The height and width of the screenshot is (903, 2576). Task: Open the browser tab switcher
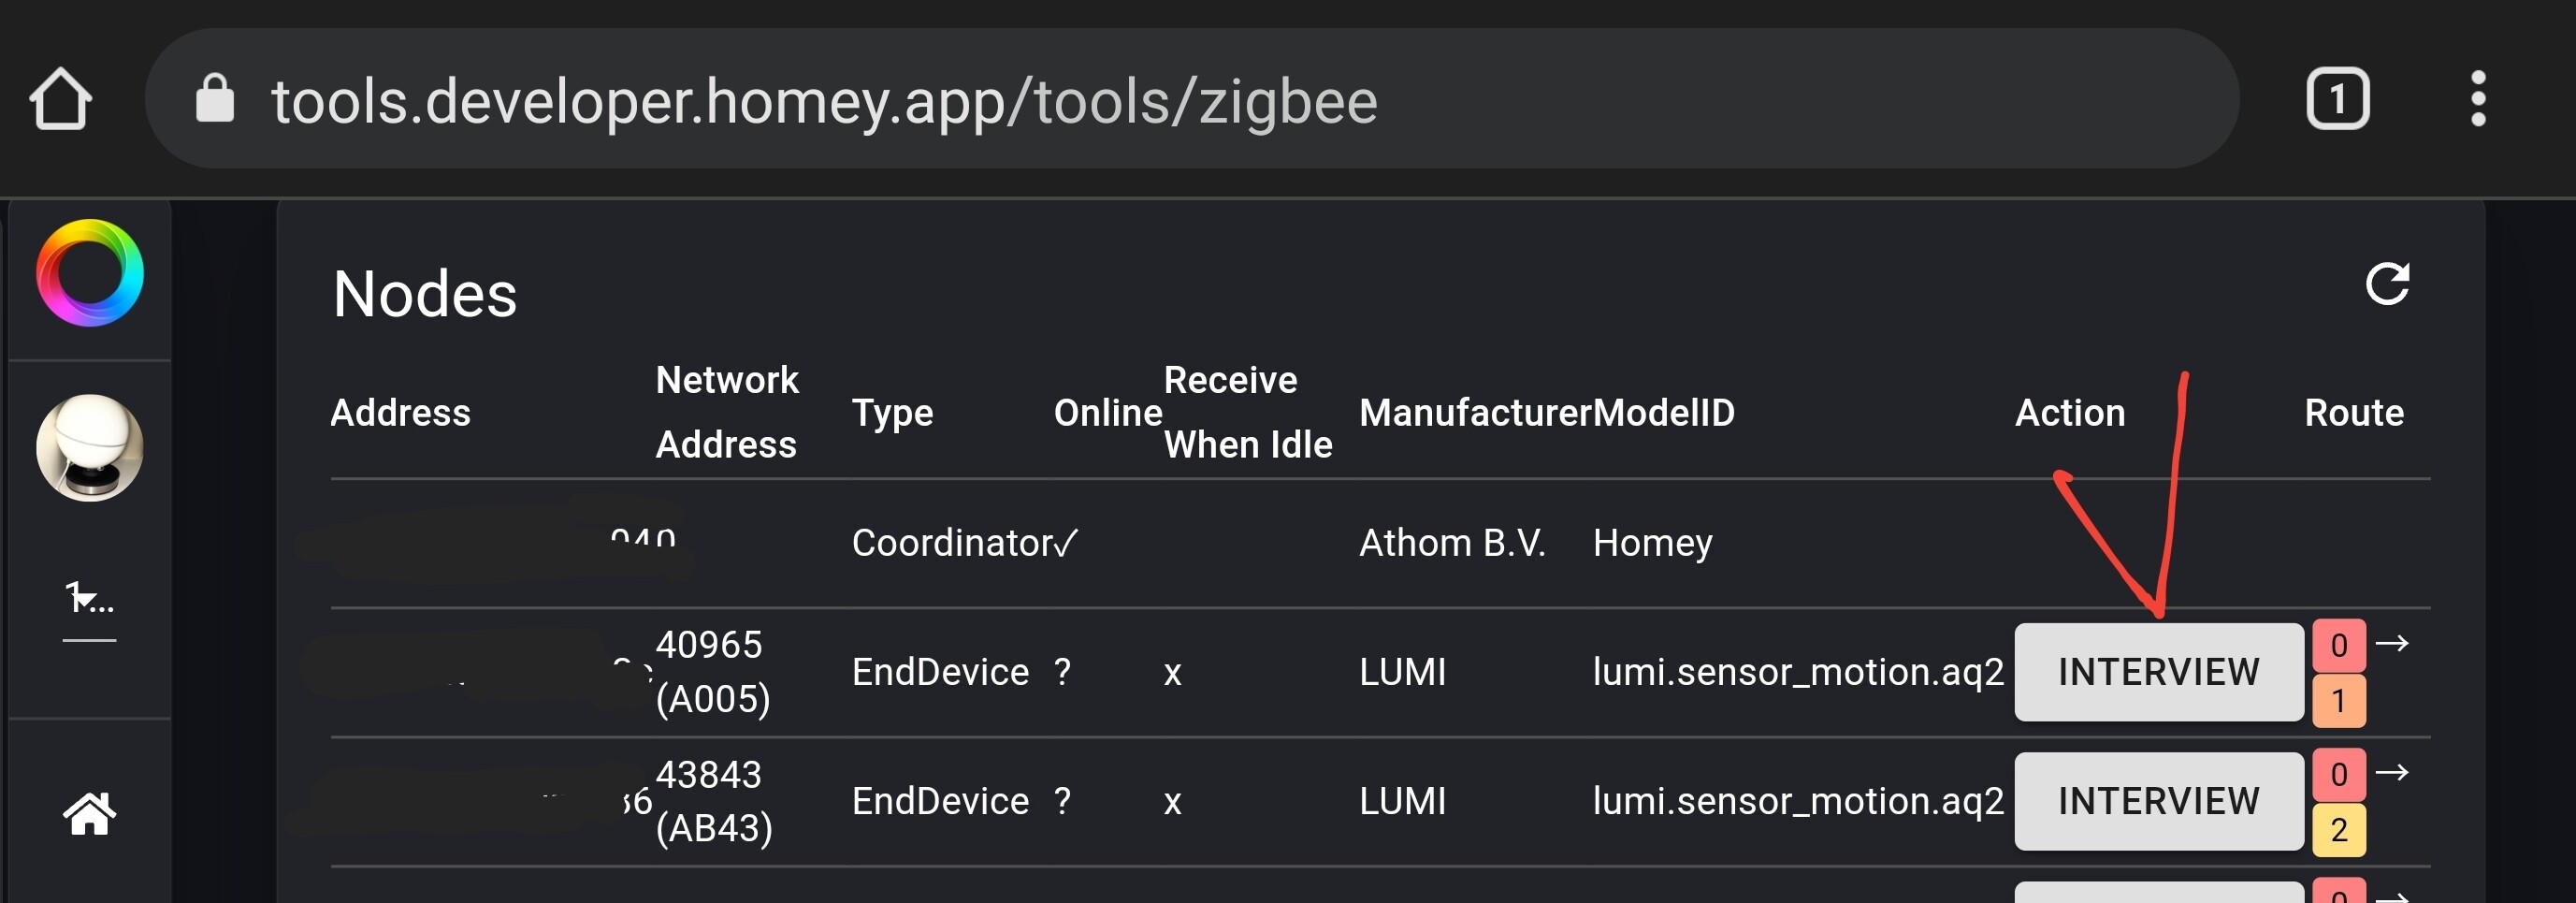[x=2337, y=99]
